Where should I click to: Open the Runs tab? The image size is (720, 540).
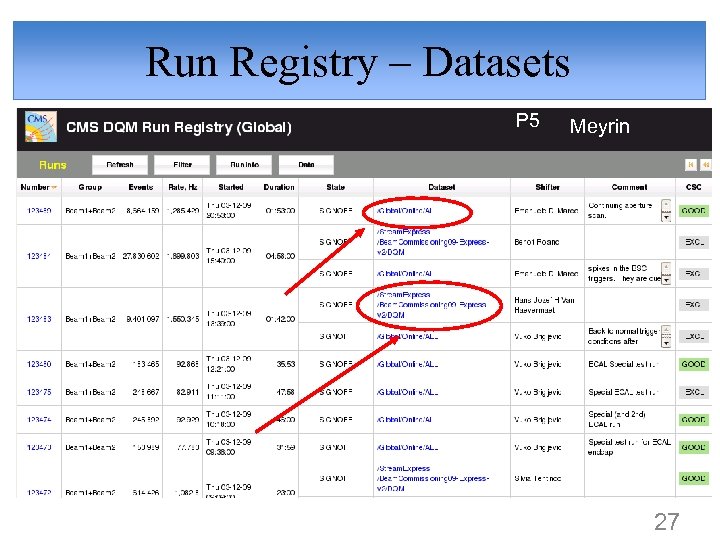pos(53,165)
